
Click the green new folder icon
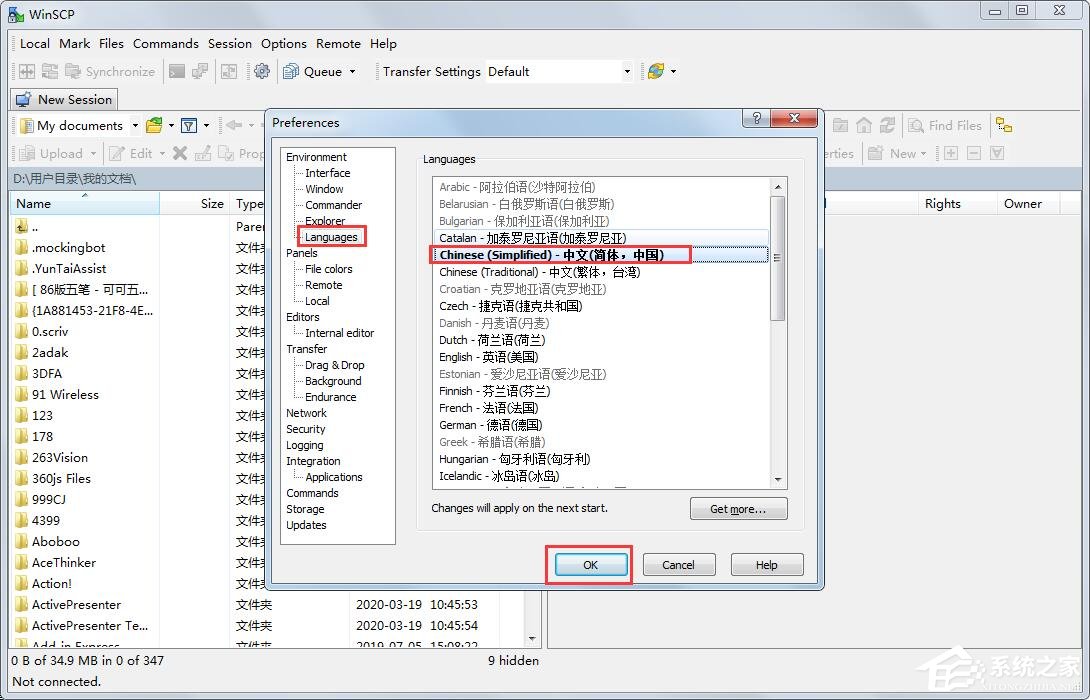tap(153, 125)
